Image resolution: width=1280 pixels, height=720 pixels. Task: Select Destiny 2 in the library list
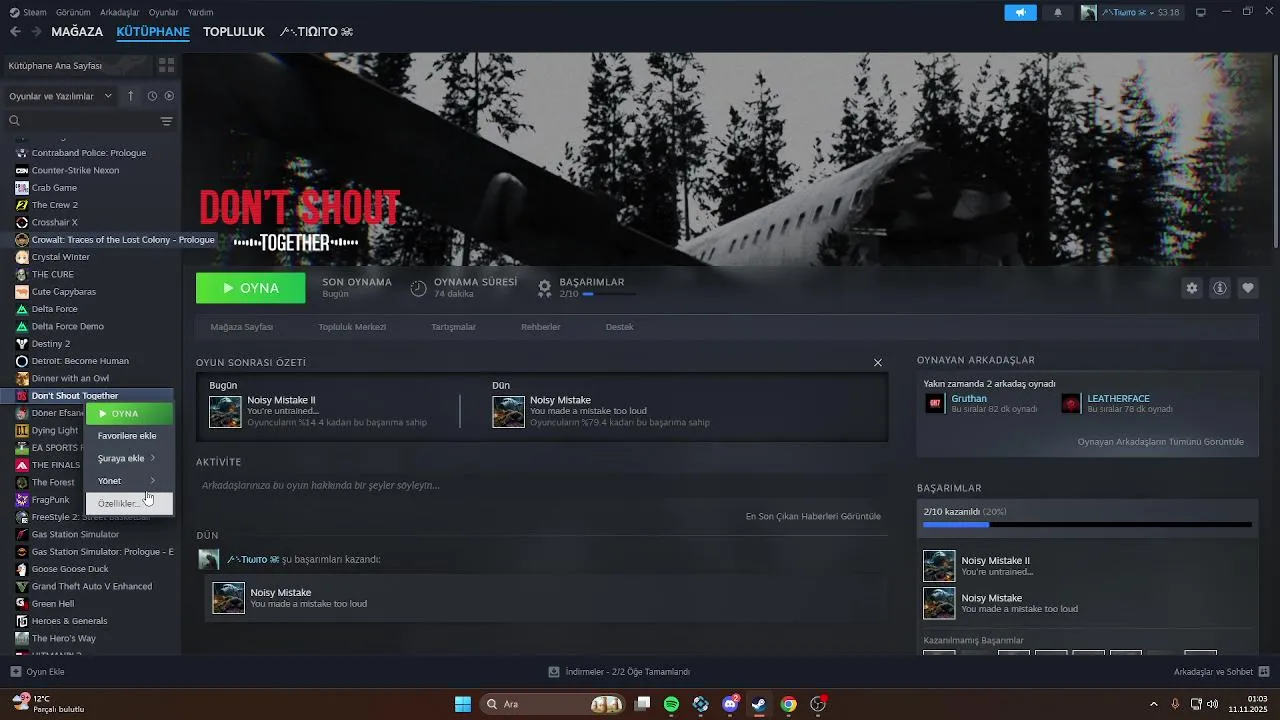point(51,343)
